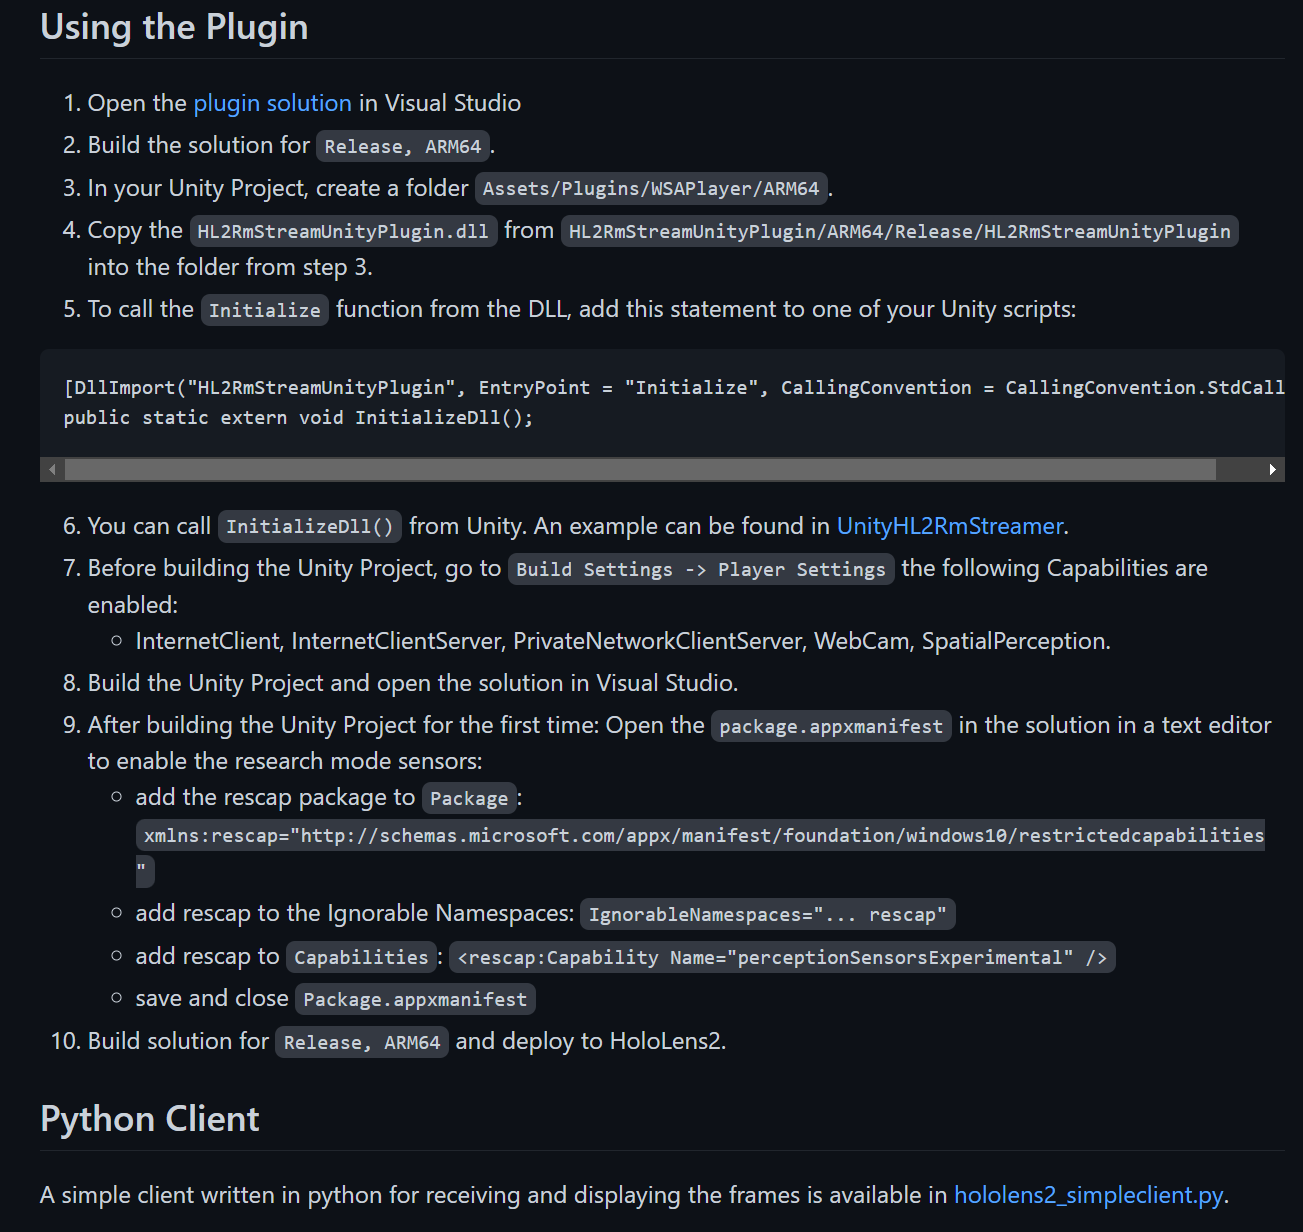1303x1232 pixels.
Task: Click 'public static extern void InitializeDll();' line
Action: click(x=298, y=417)
